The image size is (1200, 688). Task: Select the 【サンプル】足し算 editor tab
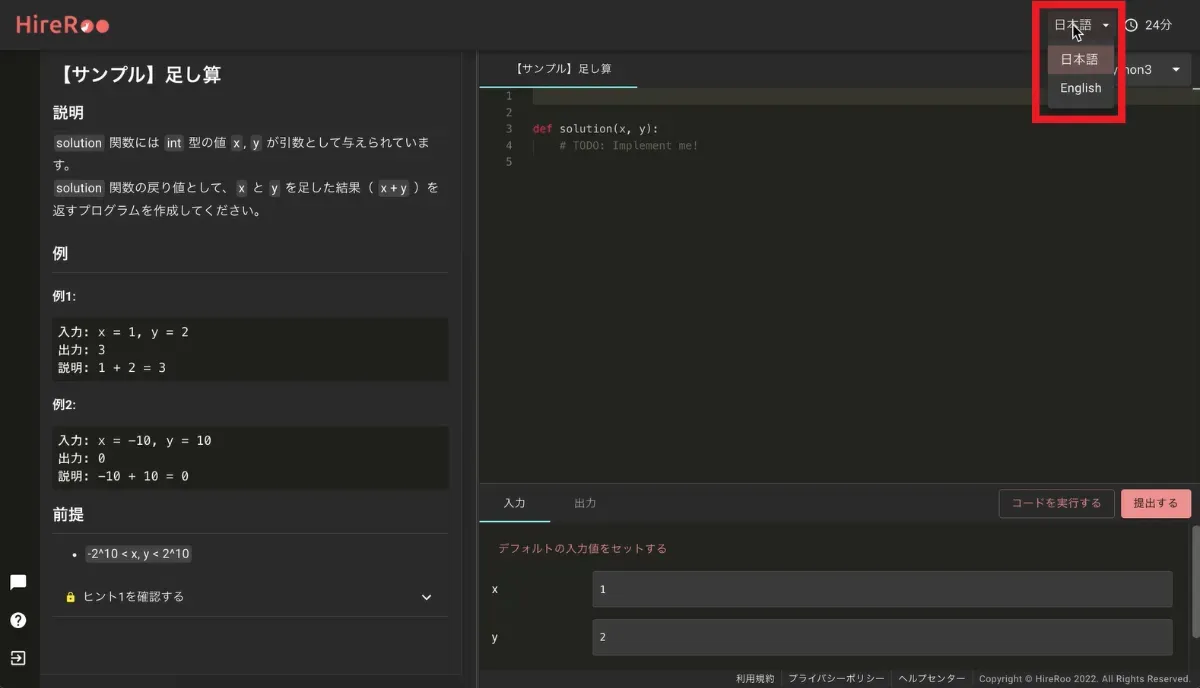pyautogui.click(x=562, y=69)
